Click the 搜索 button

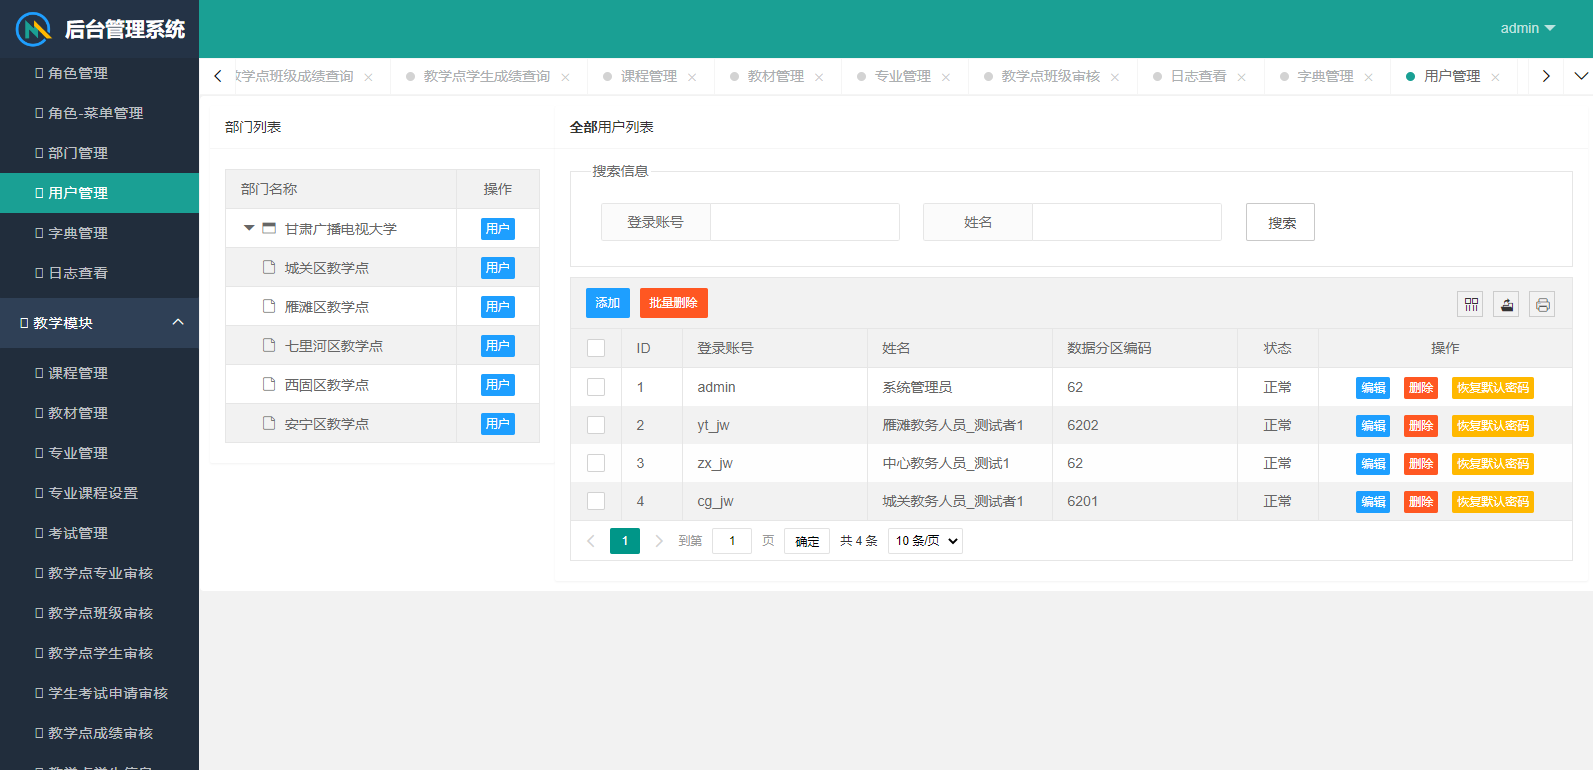click(1280, 222)
